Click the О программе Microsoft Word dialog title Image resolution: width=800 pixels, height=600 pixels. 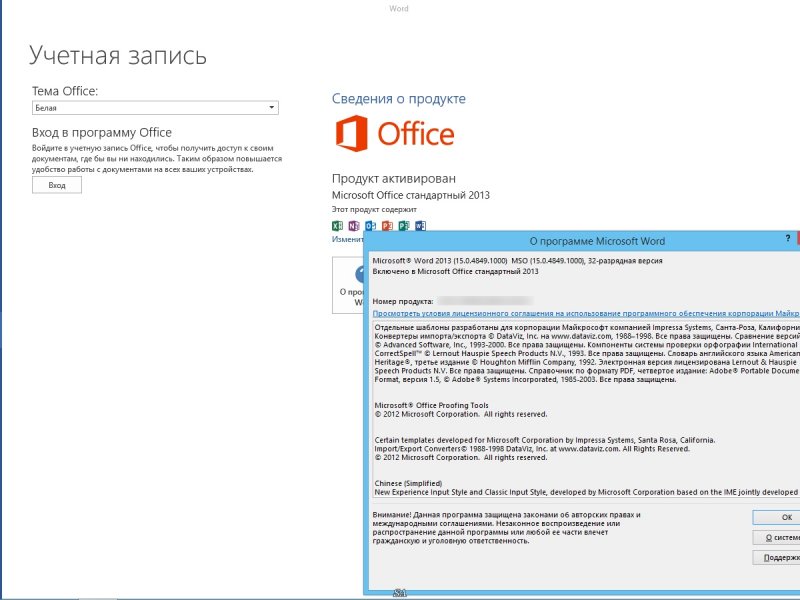(597, 241)
